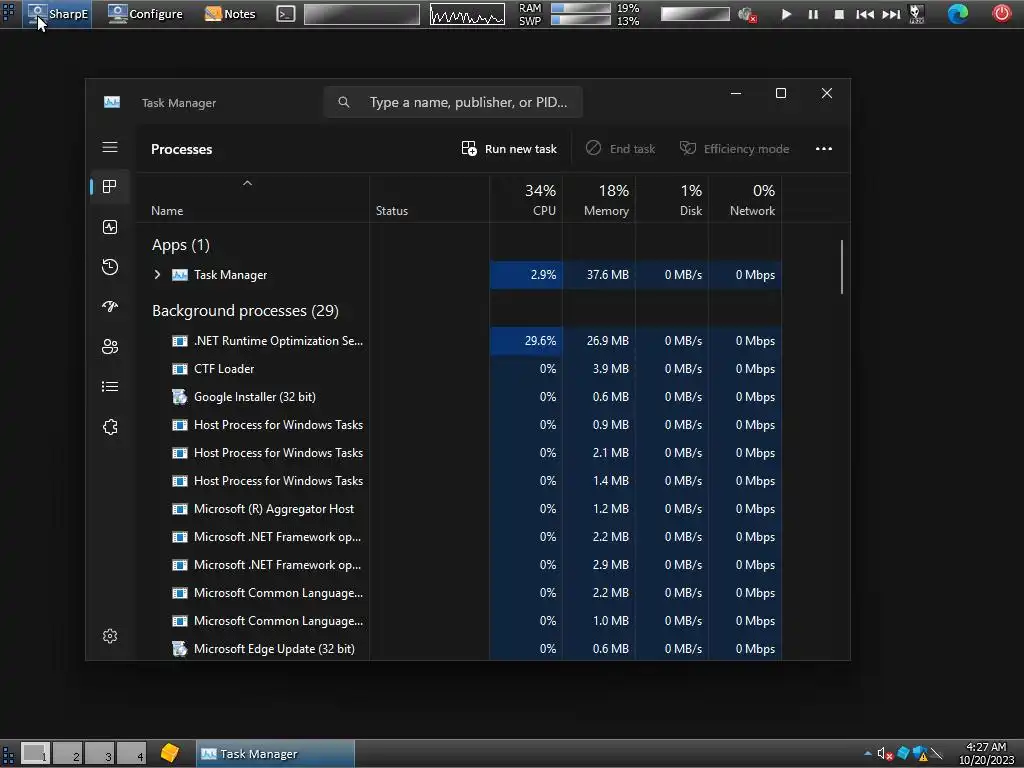
Task: Click the Play media button
Action: (786, 14)
